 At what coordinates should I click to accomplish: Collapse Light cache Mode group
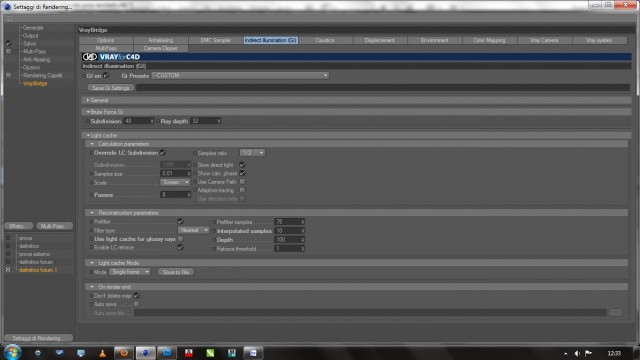92,263
